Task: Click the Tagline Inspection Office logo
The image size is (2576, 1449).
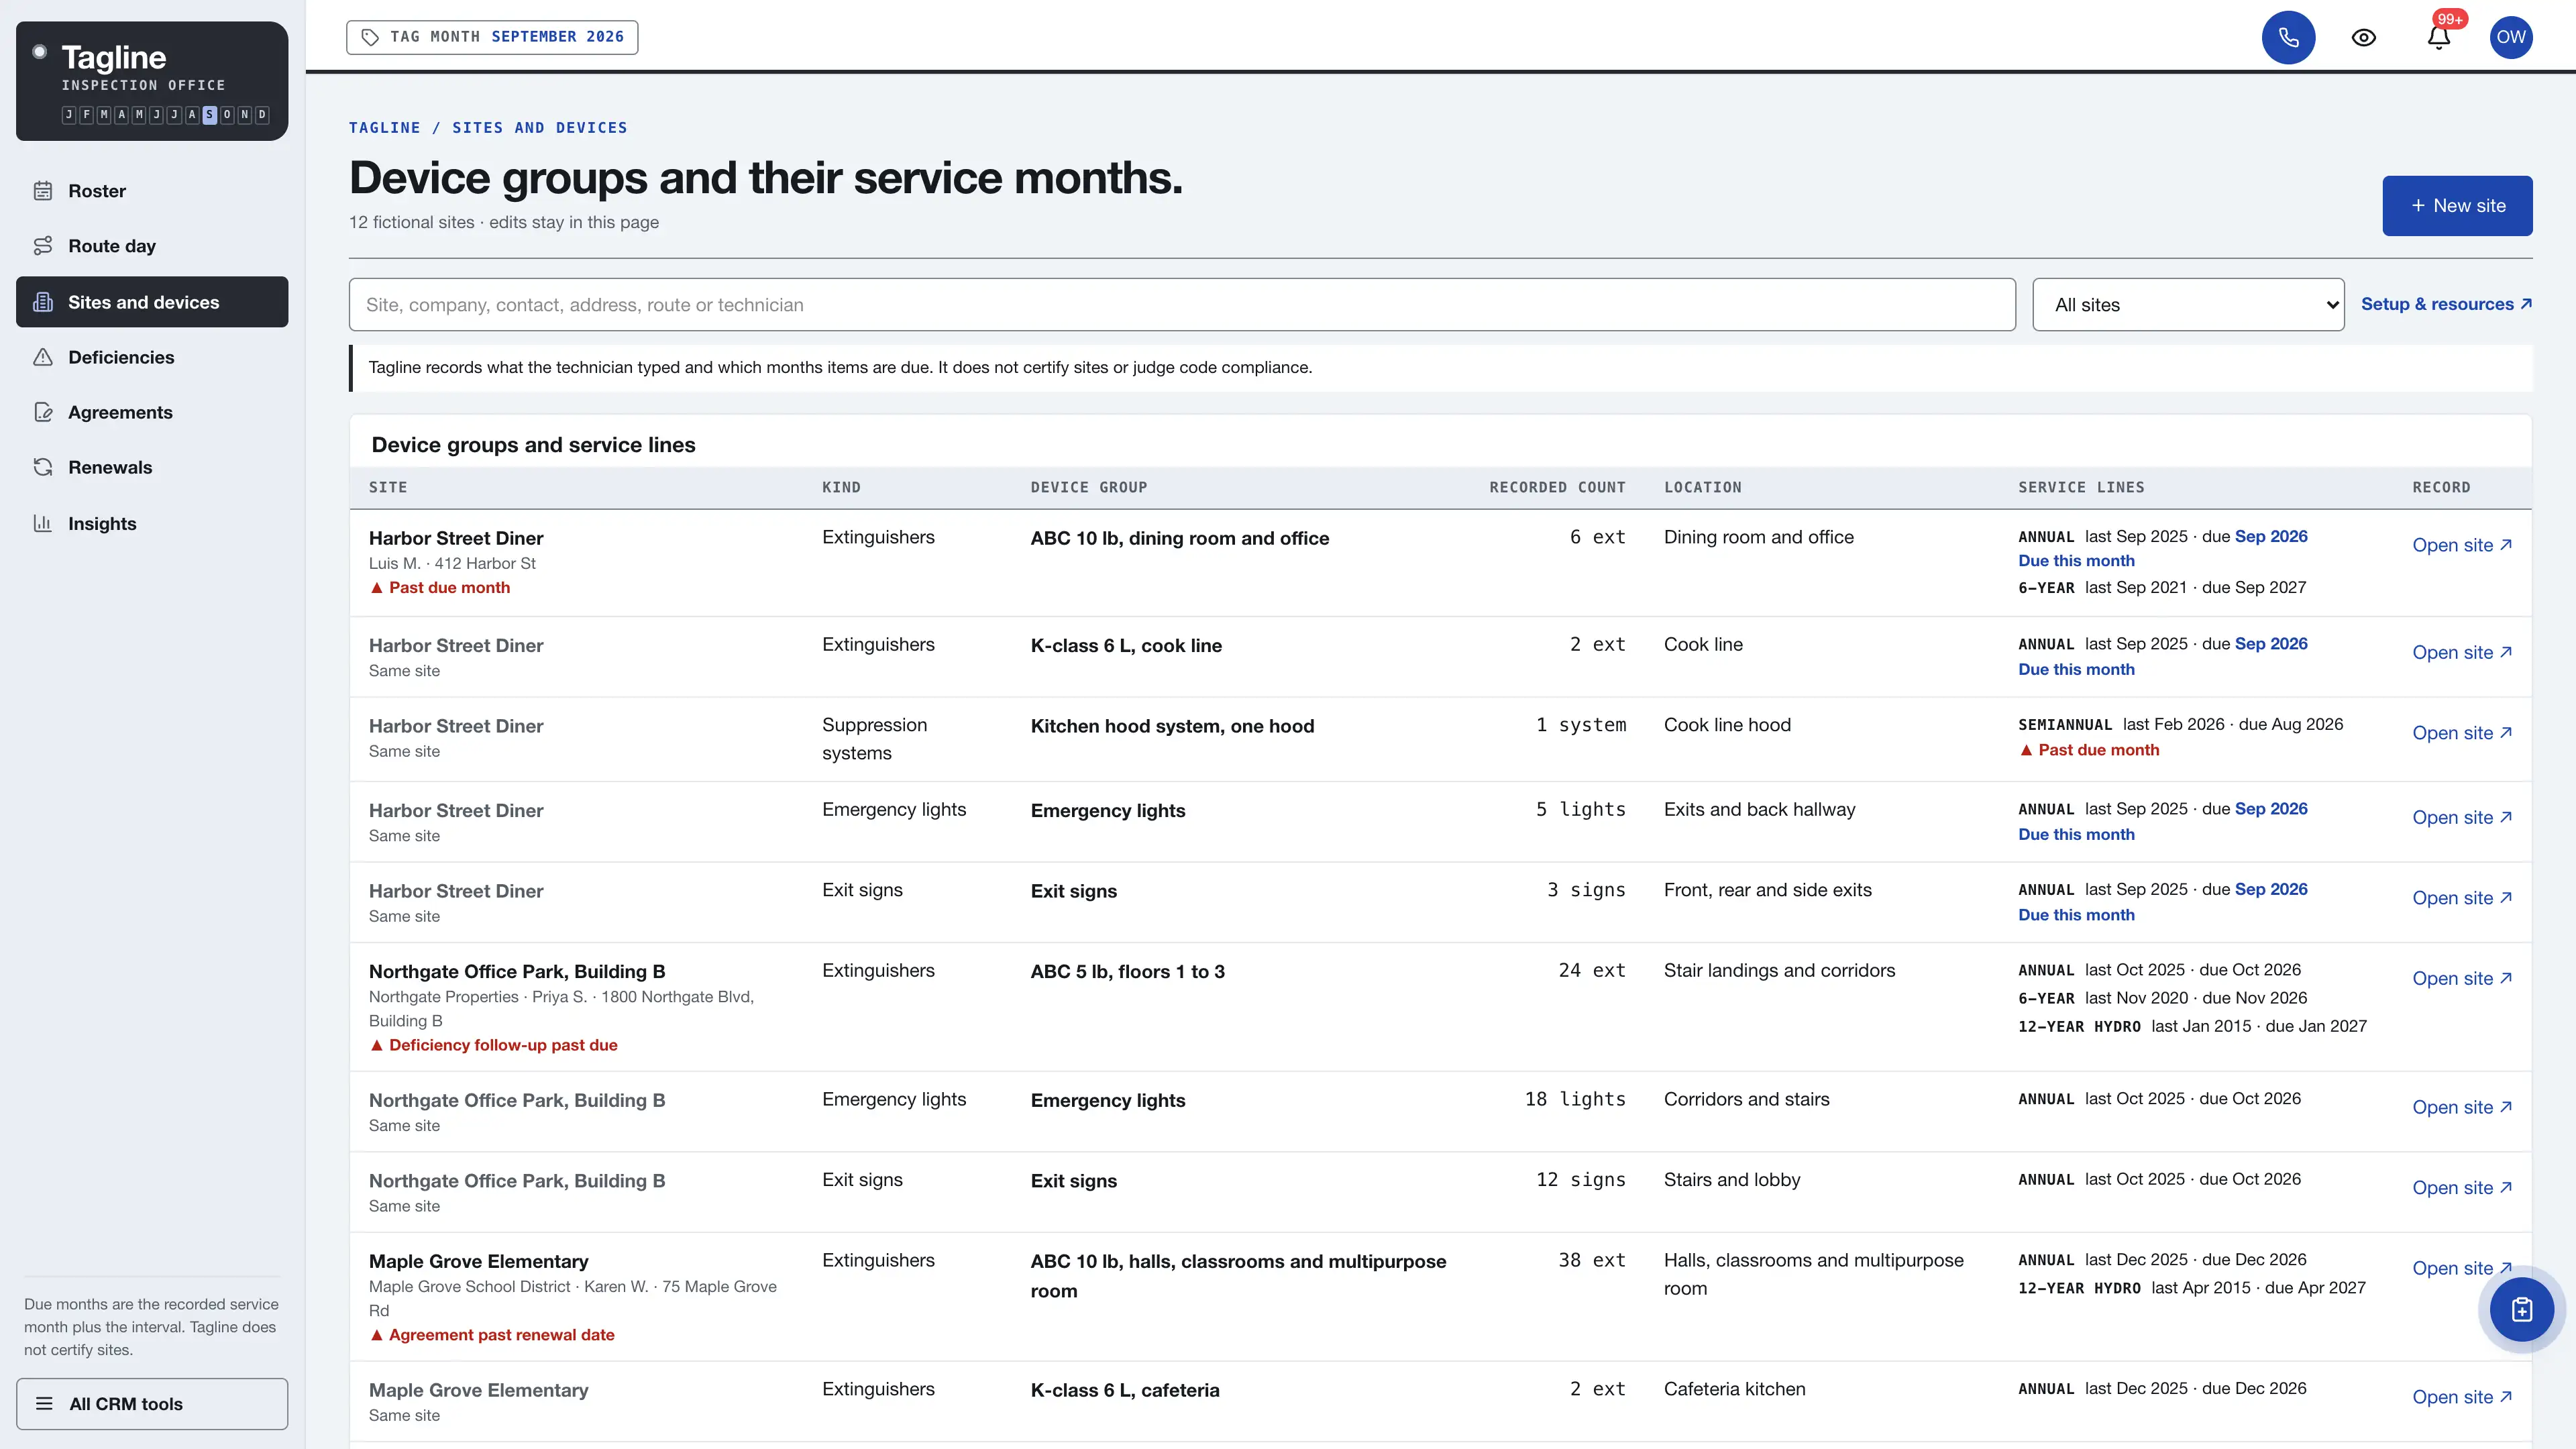Action: click(152, 81)
